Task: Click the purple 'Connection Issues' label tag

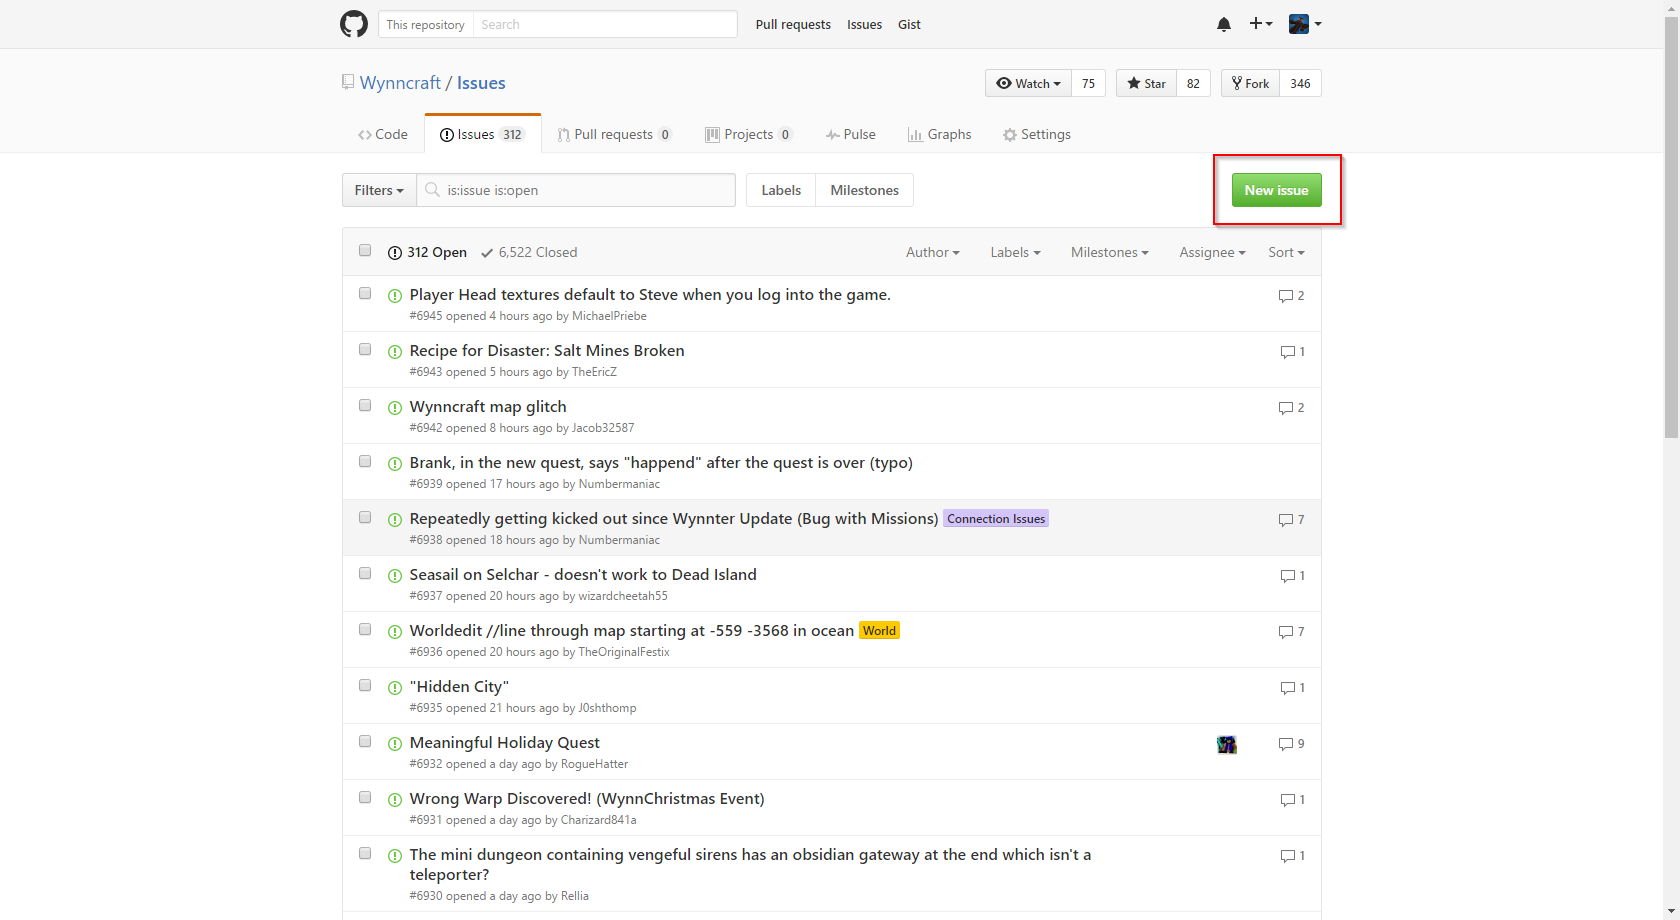Action: (996, 519)
